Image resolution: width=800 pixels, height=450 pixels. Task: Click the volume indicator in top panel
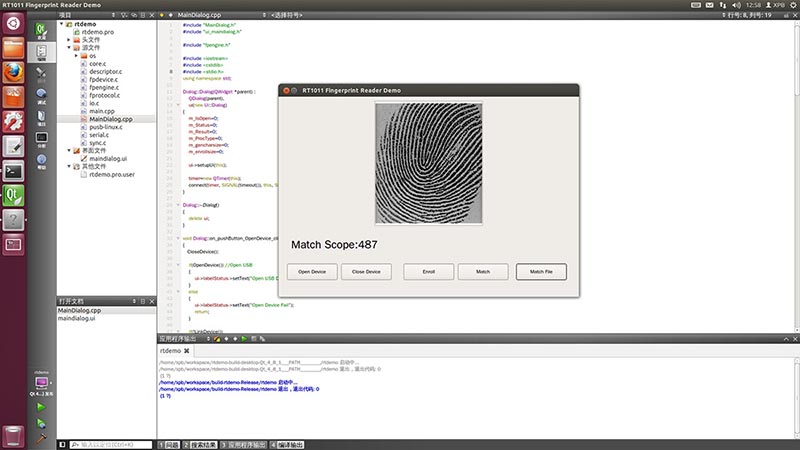tap(736, 5)
